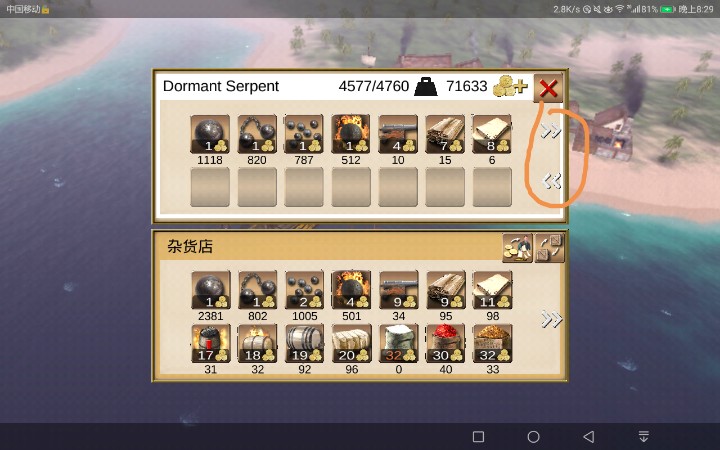
Task: Select ship's grapeshot item with 787 stock
Action: click(x=304, y=134)
